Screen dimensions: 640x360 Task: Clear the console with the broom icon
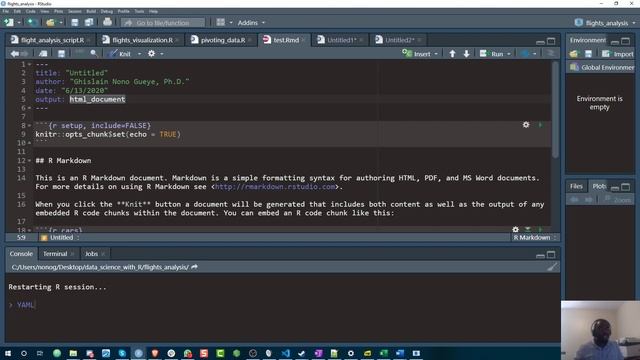552,267
